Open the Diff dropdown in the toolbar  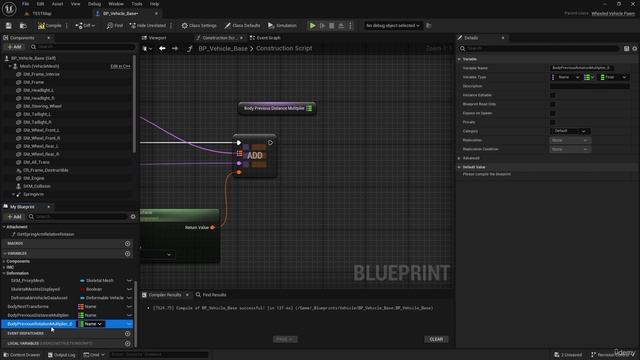[85, 26]
